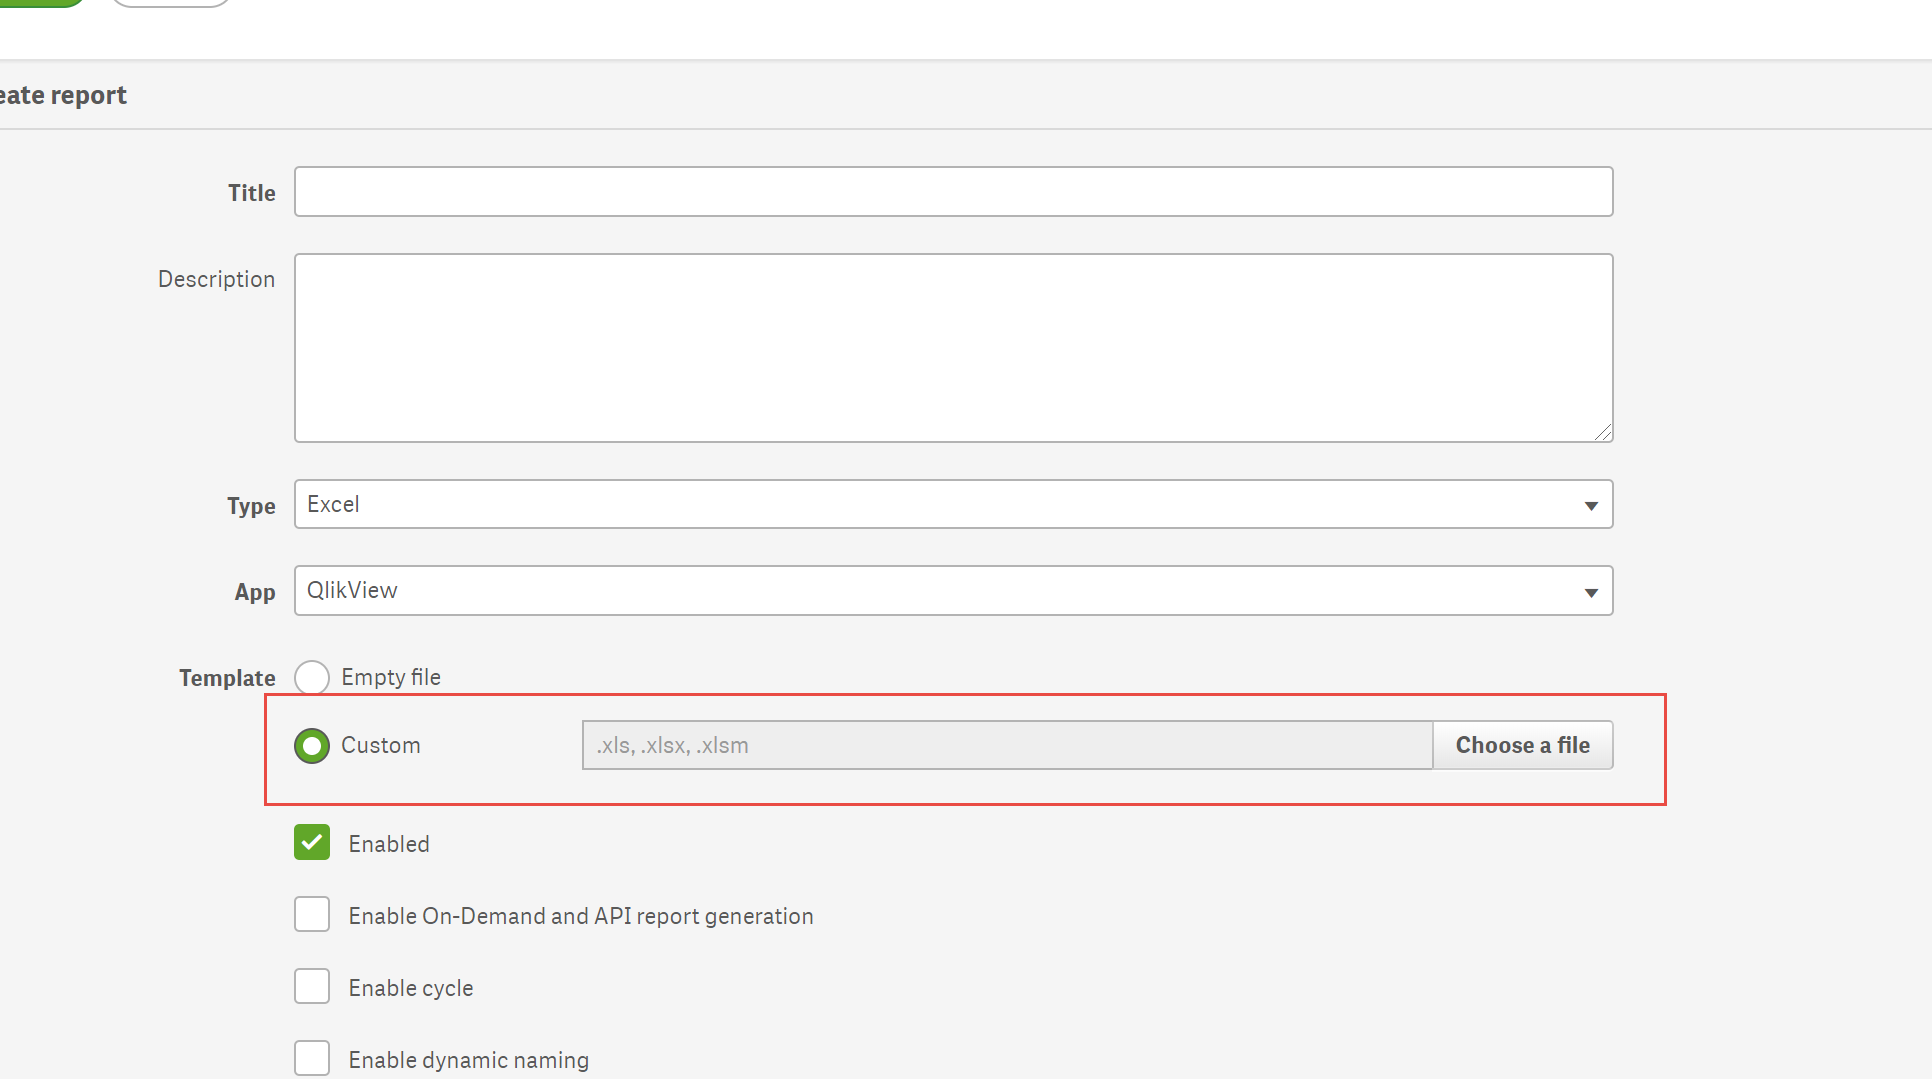Image resolution: width=1932 pixels, height=1079 pixels.
Task: Click the Type field label
Action: point(251,506)
